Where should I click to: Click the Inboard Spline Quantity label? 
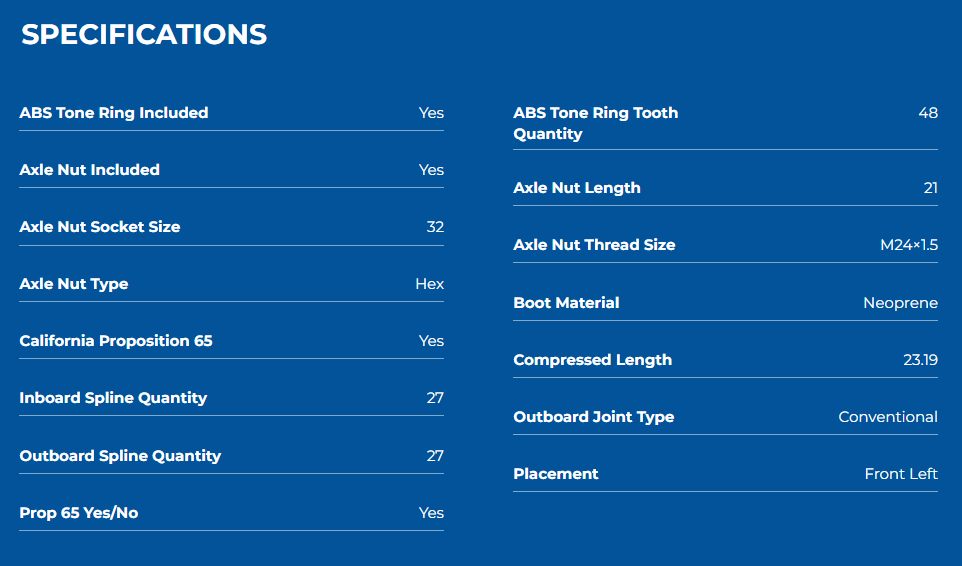114,398
